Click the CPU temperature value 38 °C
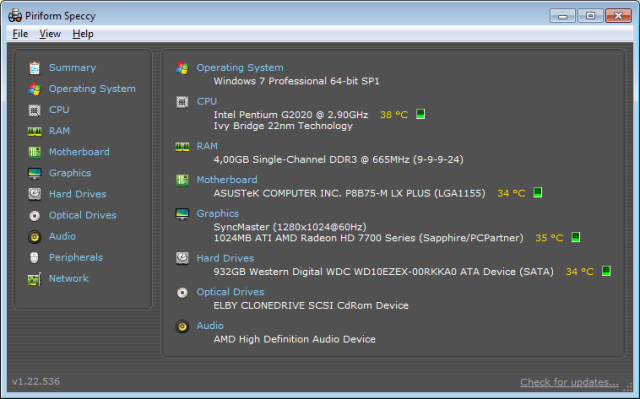640x399 pixels. [x=394, y=115]
